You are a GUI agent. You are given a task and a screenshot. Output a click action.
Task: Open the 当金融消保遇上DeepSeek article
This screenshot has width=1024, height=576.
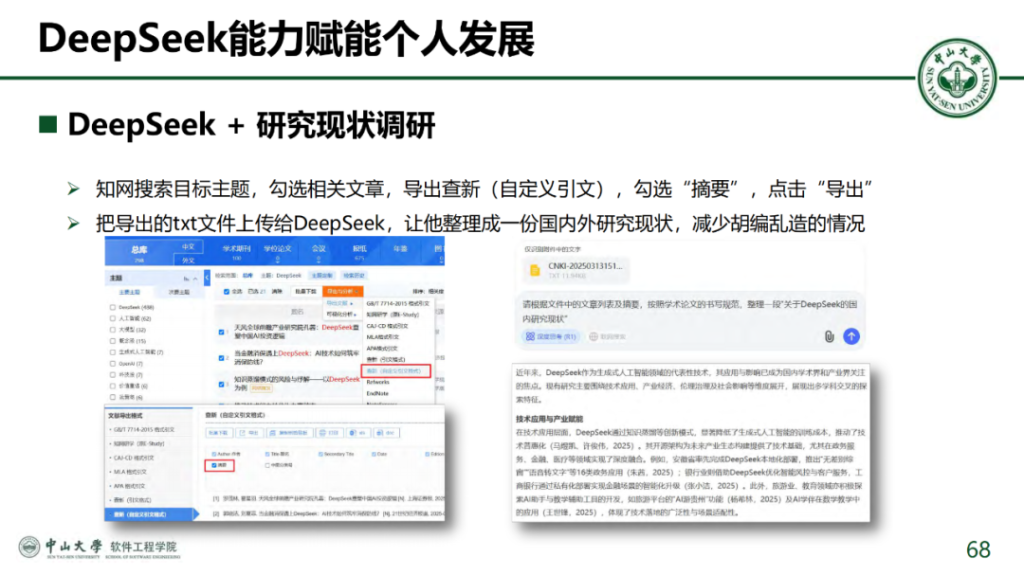[297, 357]
